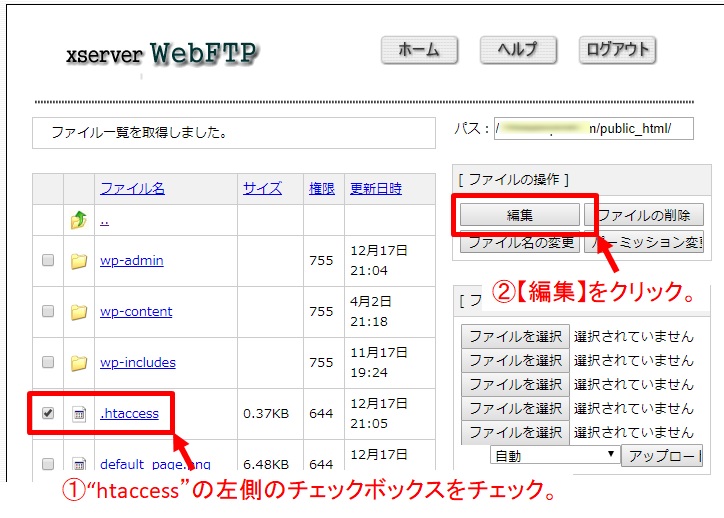Sort the list by ファイル名 column header
The height and width of the screenshot is (518, 724).
[x=132, y=188]
